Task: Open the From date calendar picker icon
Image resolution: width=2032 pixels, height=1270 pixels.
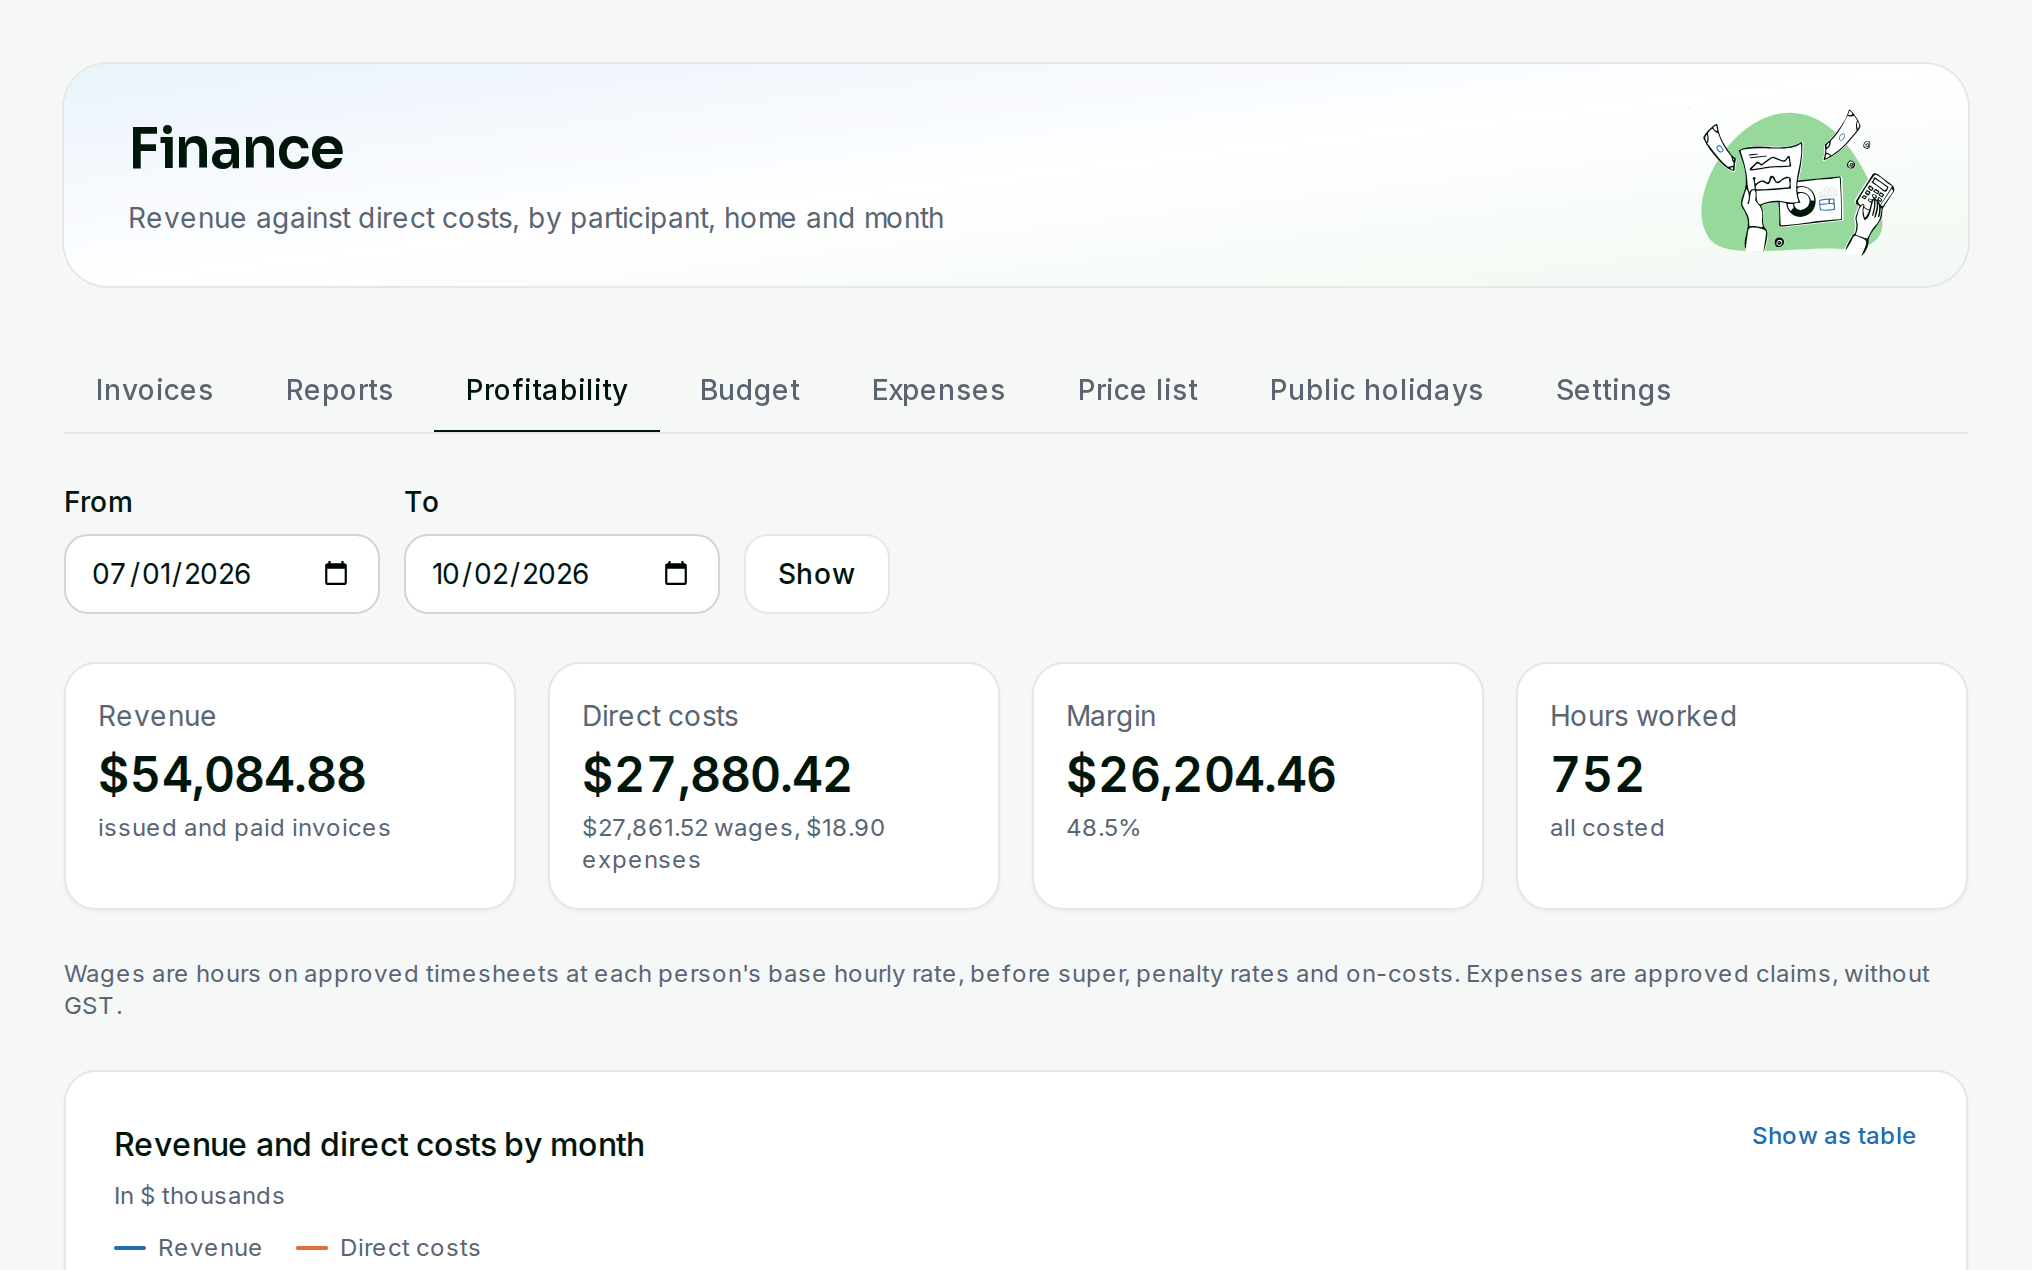Action: coord(336,573)
